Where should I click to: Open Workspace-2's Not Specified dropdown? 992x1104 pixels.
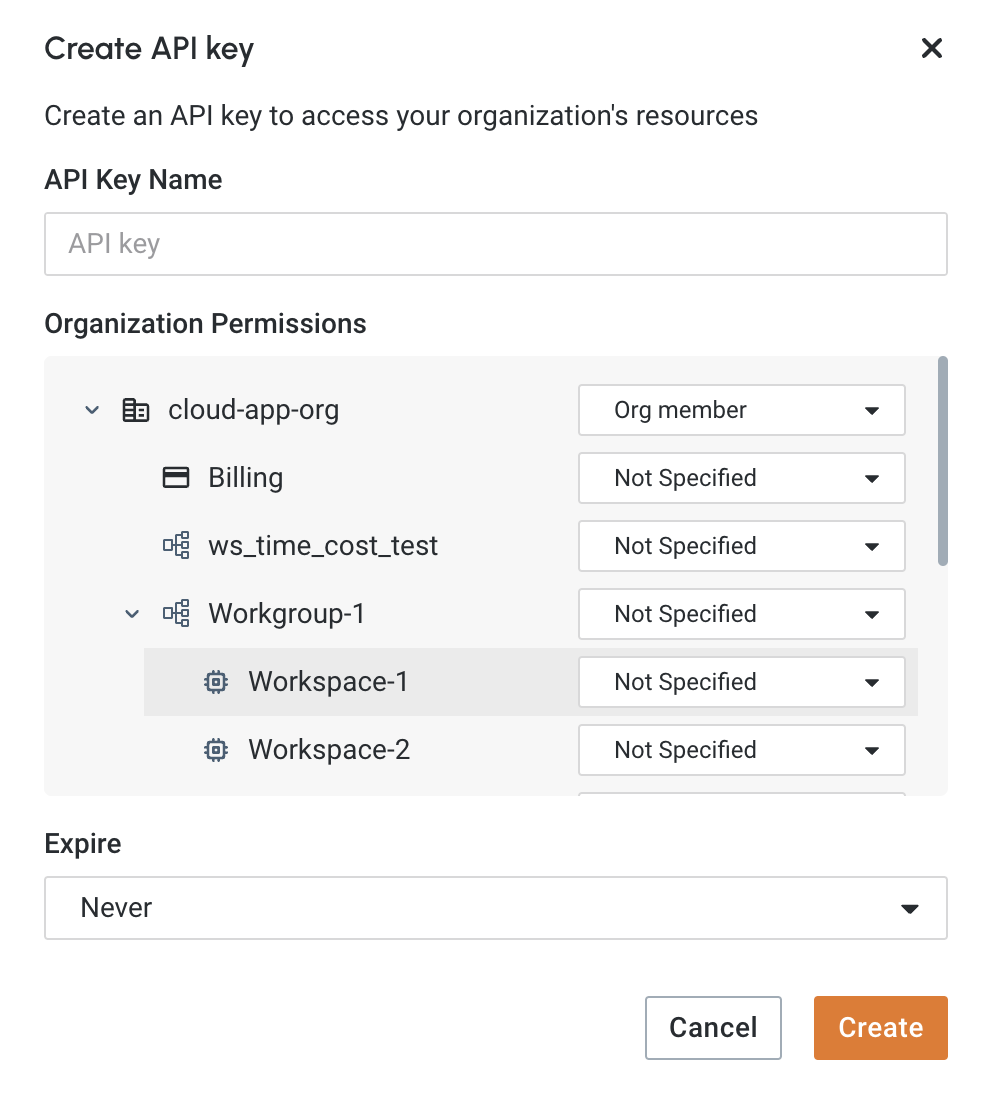(741, 749)
